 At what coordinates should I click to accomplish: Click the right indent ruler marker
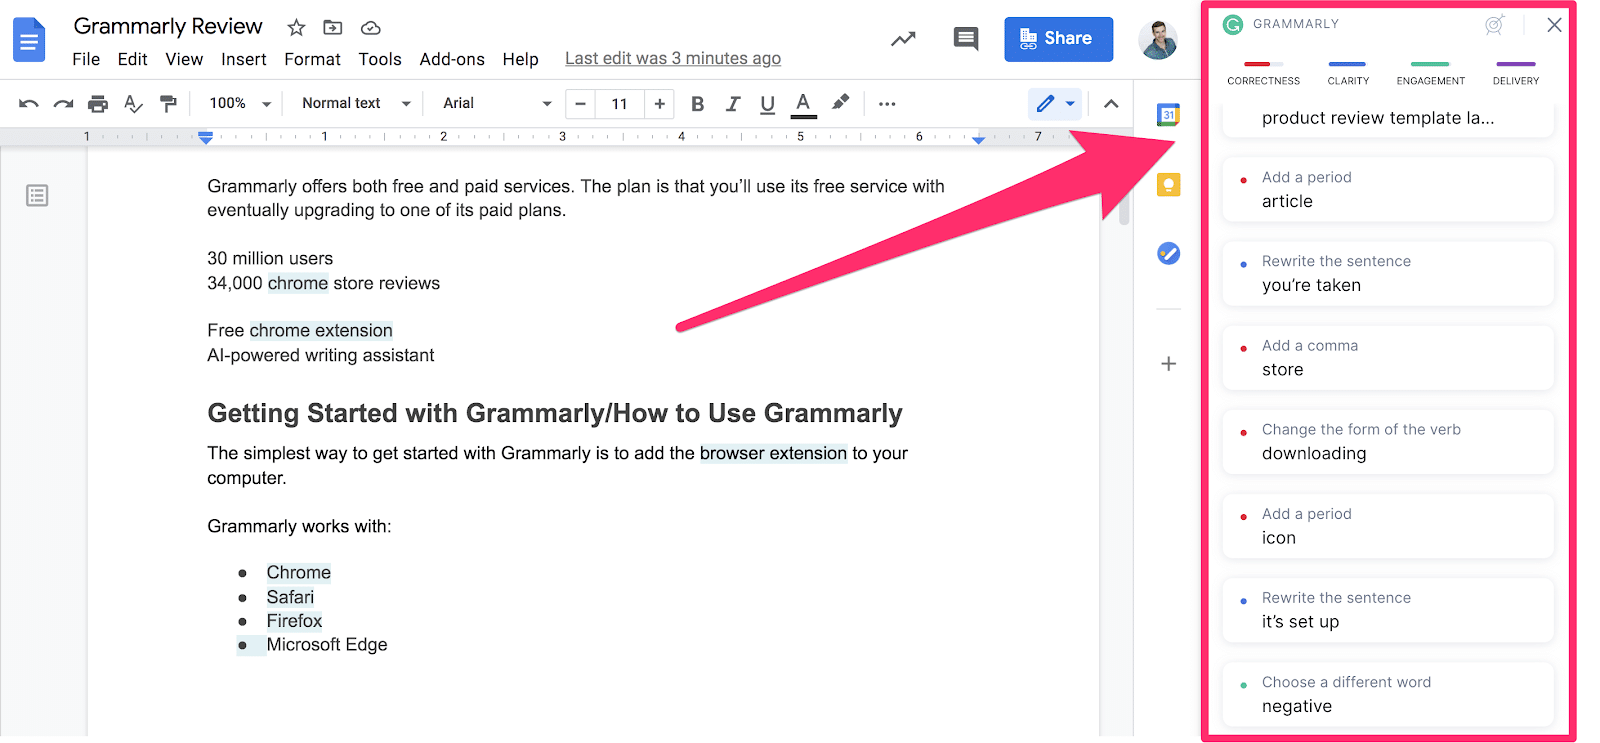[979, 139]
